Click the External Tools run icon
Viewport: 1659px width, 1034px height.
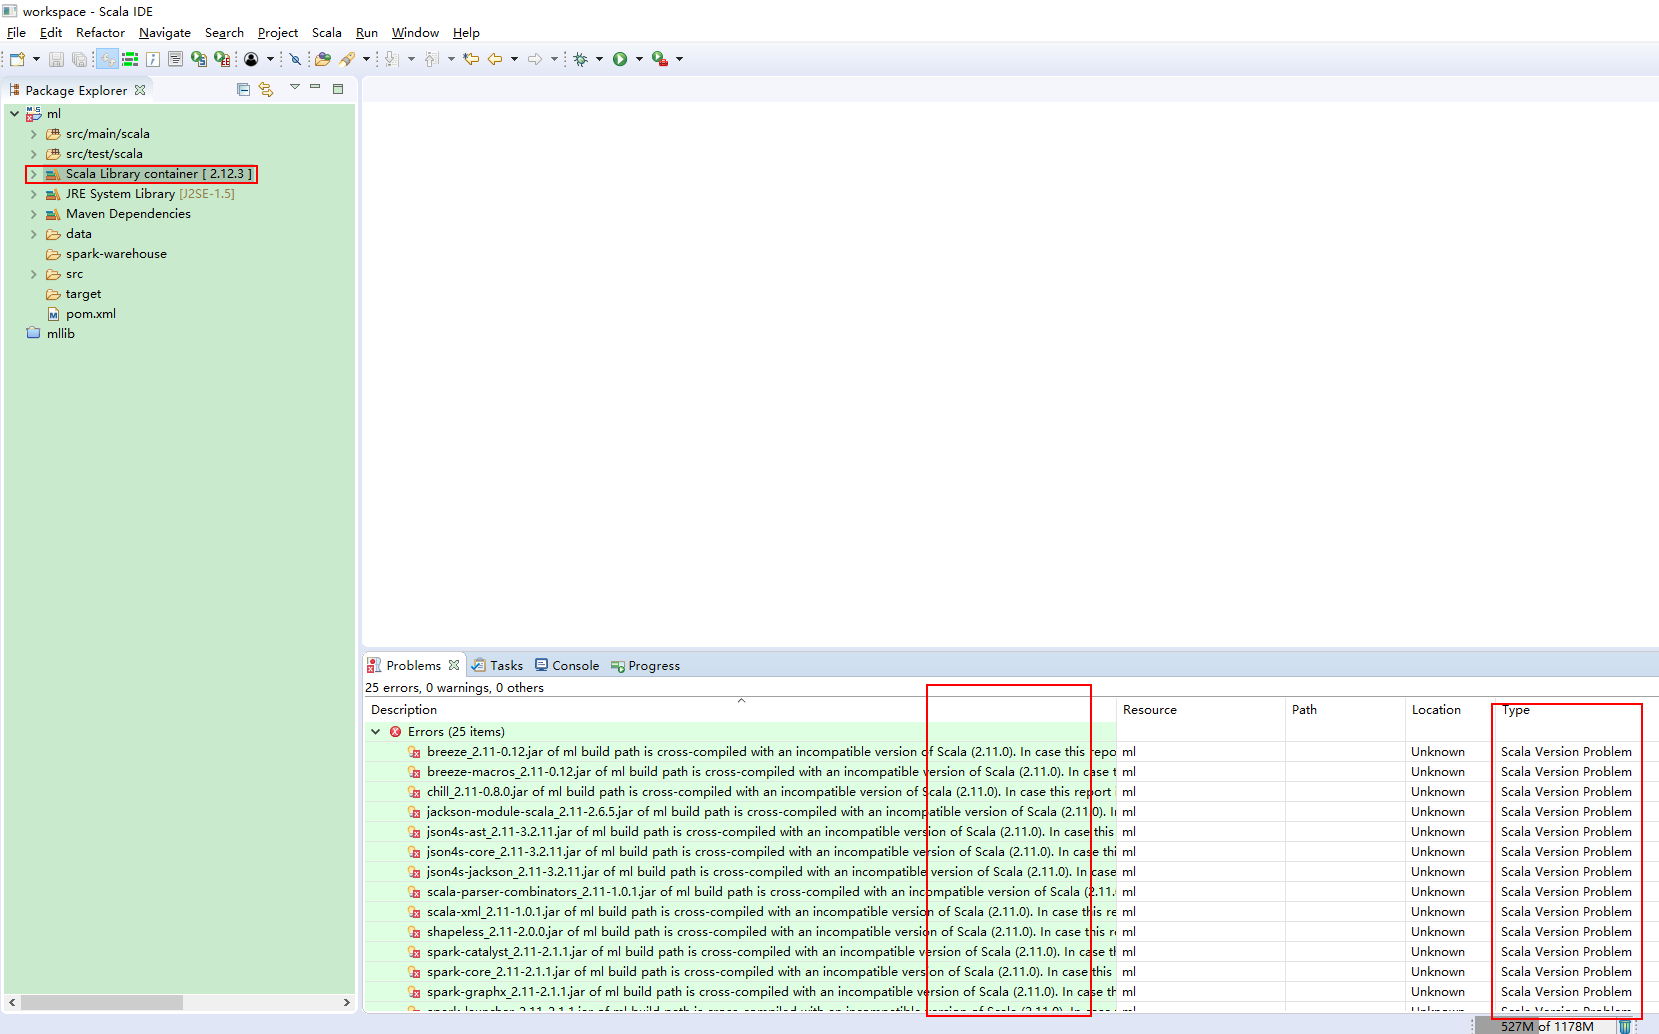pos(659,59)
